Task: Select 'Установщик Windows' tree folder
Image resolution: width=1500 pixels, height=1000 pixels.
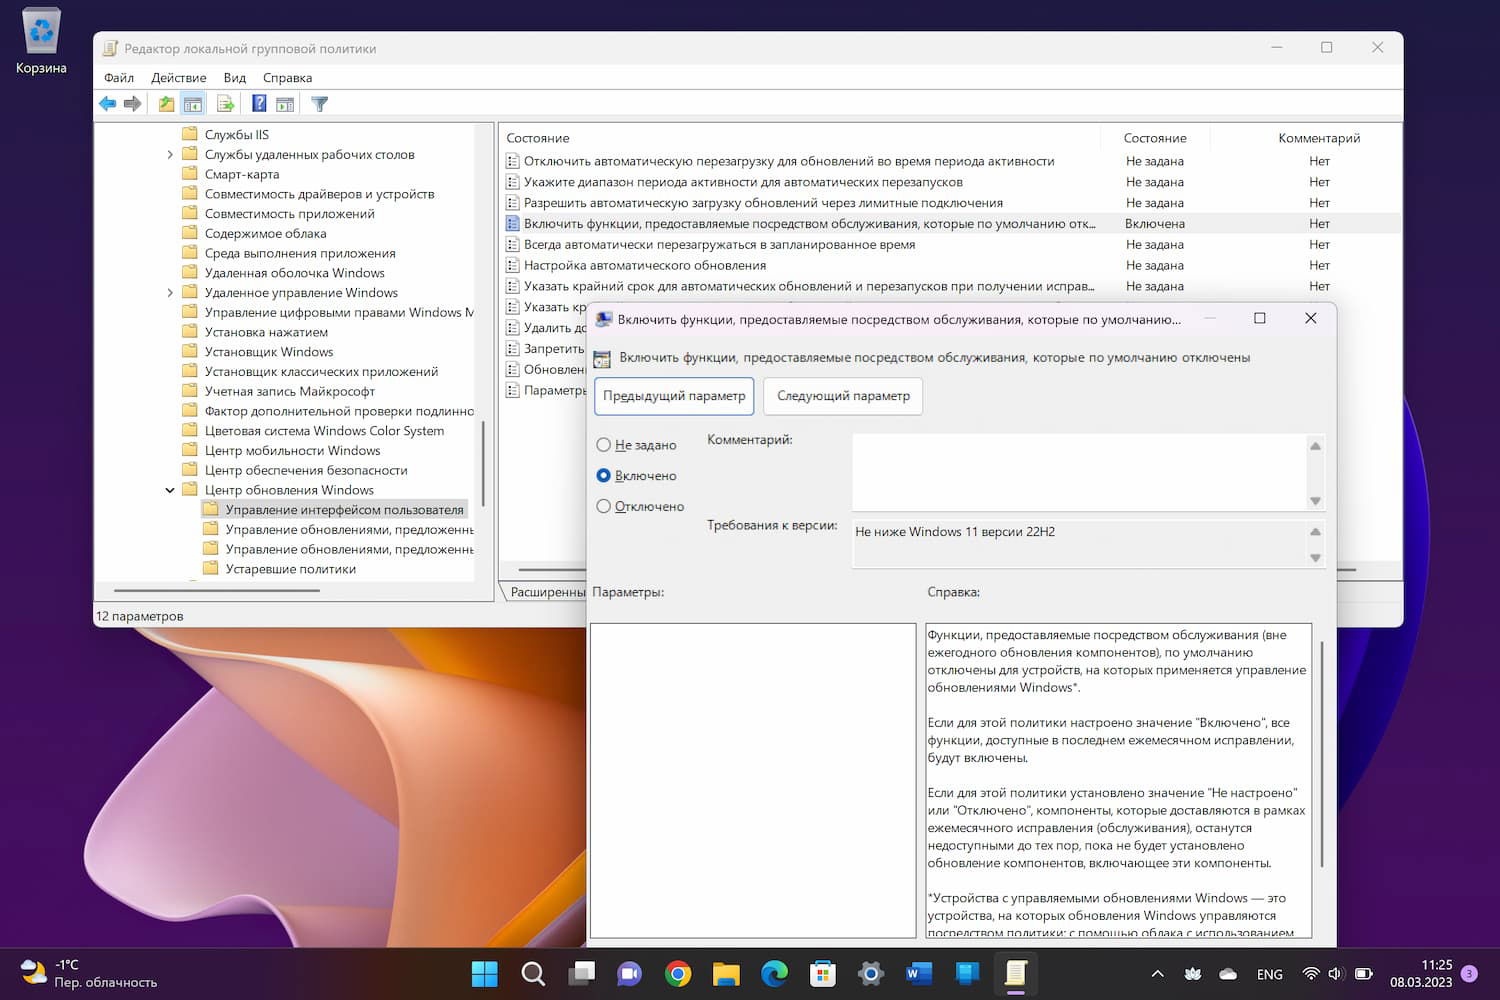Action: coord(268,352)
